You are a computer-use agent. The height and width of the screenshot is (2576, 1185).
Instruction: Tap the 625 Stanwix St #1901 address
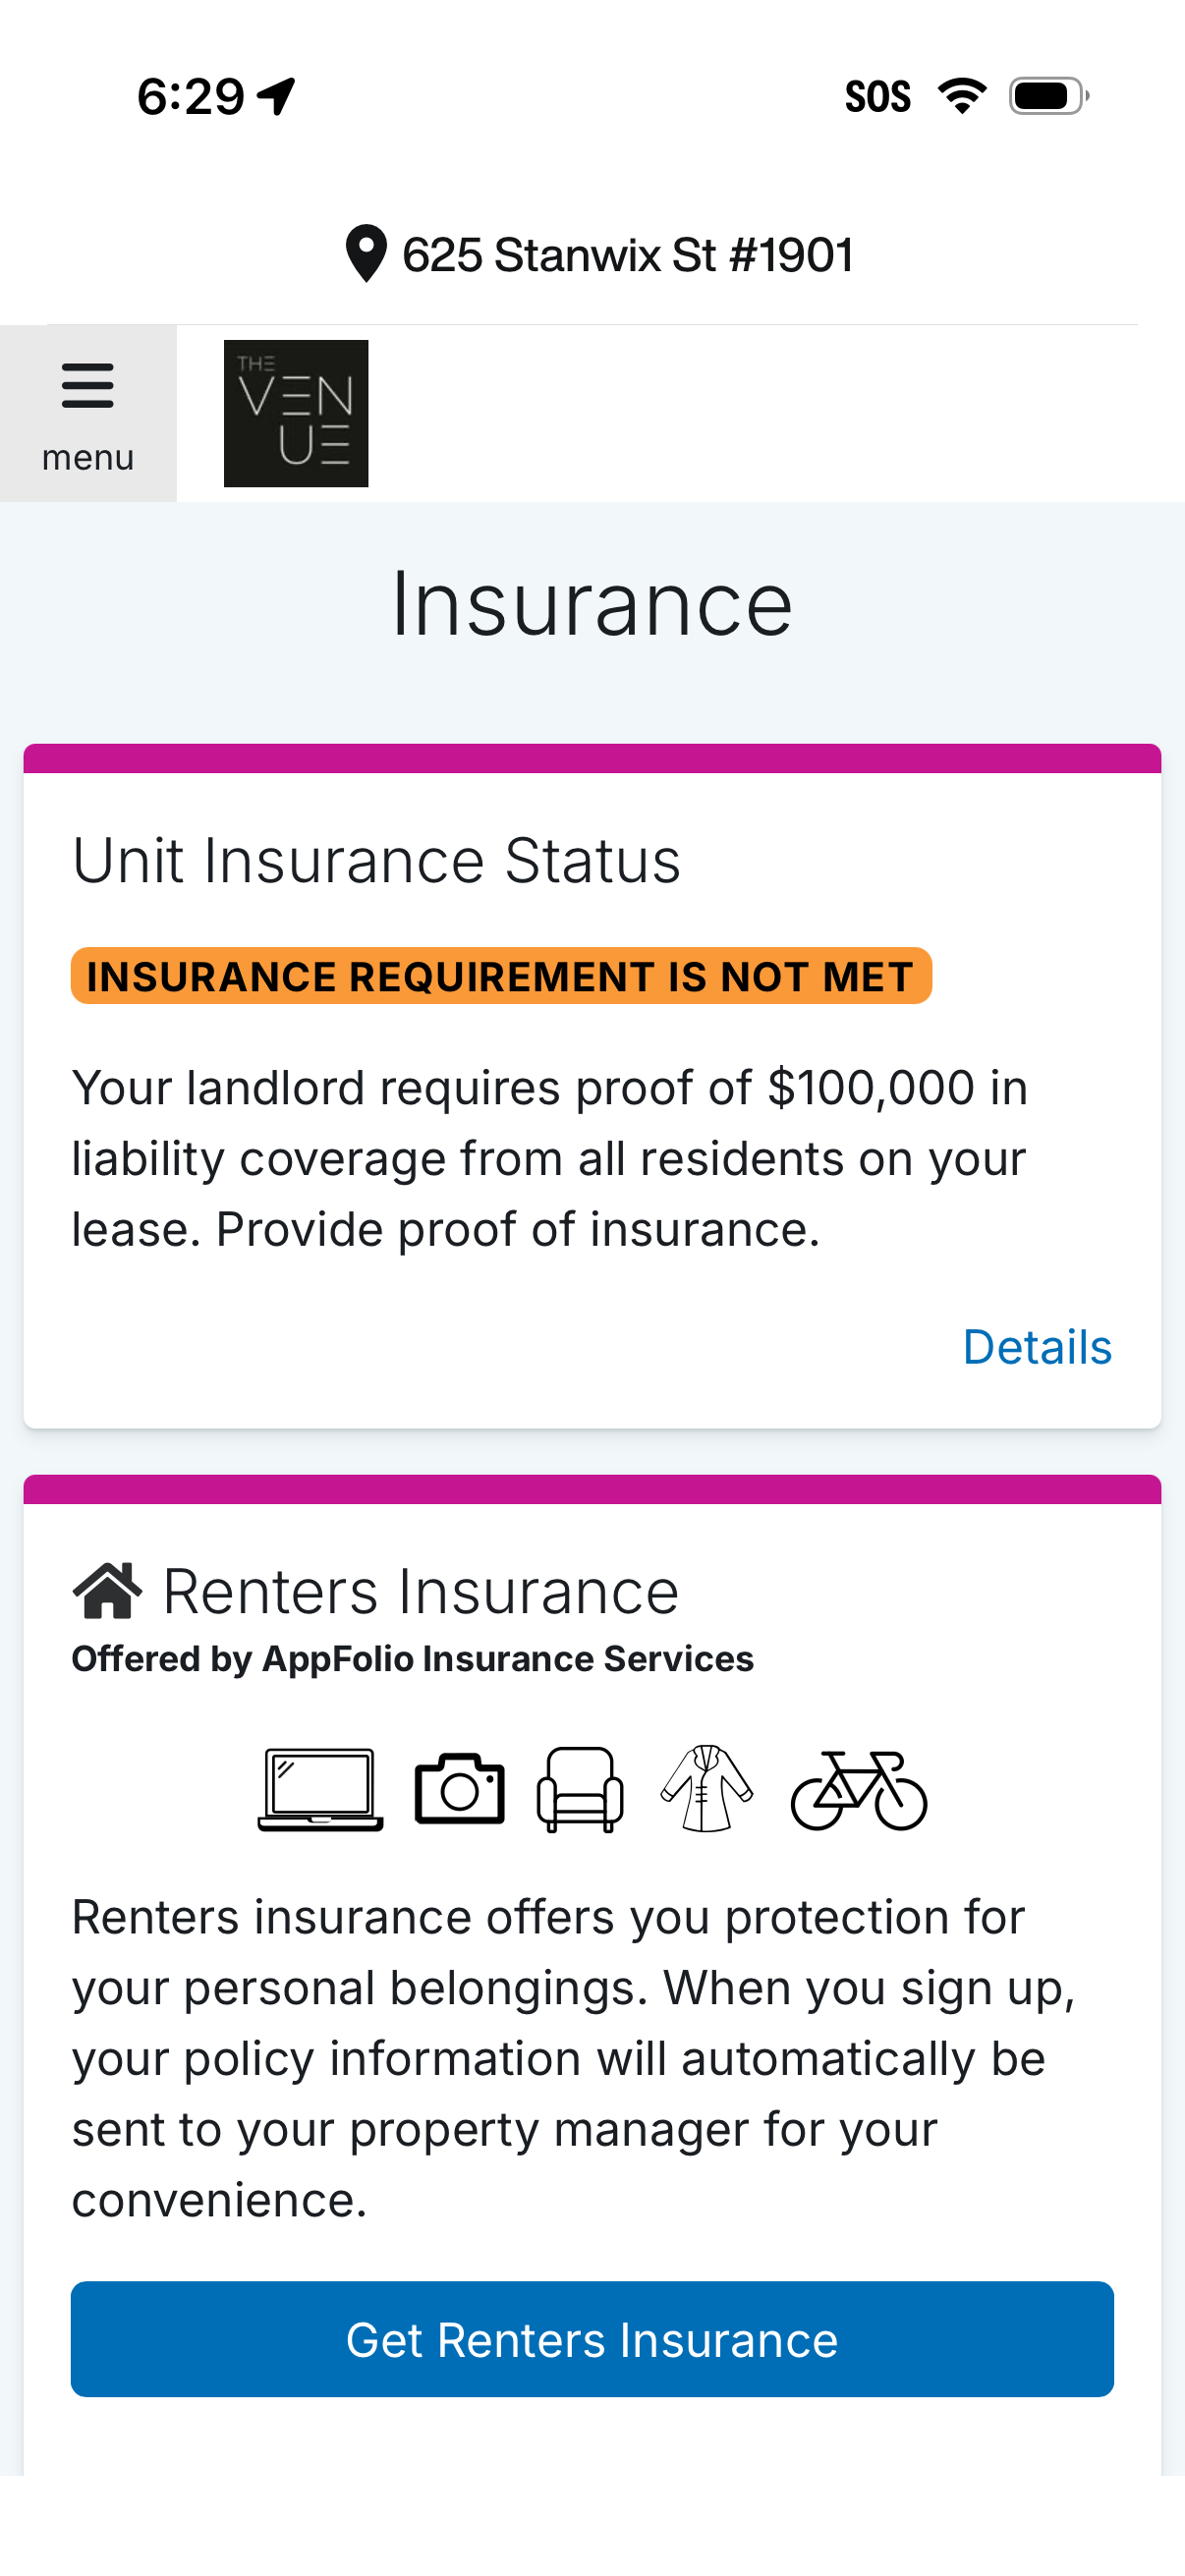tap(627, 255)
